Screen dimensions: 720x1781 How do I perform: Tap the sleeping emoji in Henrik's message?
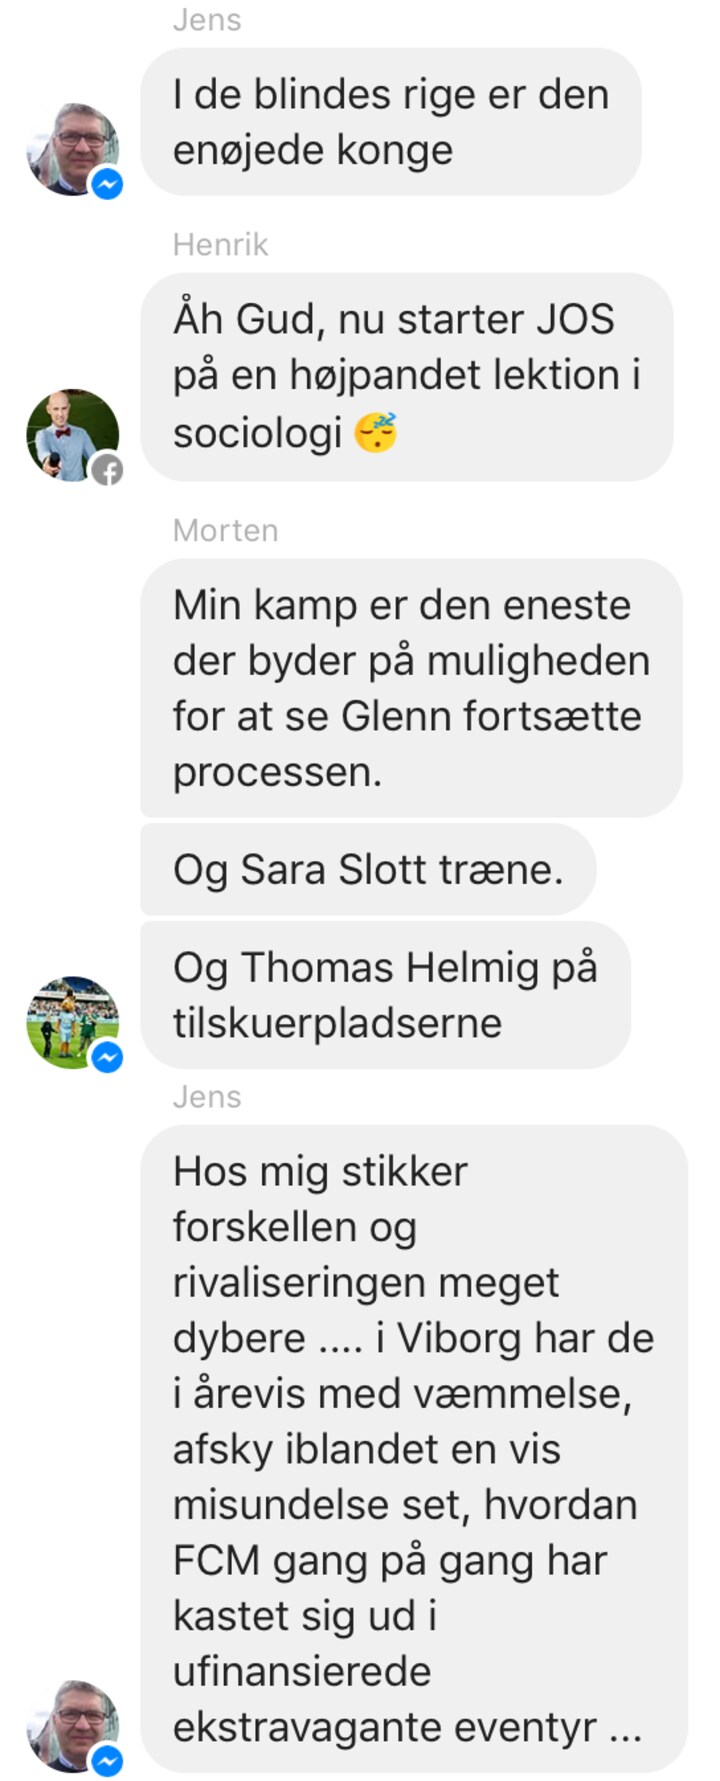click(x=377, y=432)
